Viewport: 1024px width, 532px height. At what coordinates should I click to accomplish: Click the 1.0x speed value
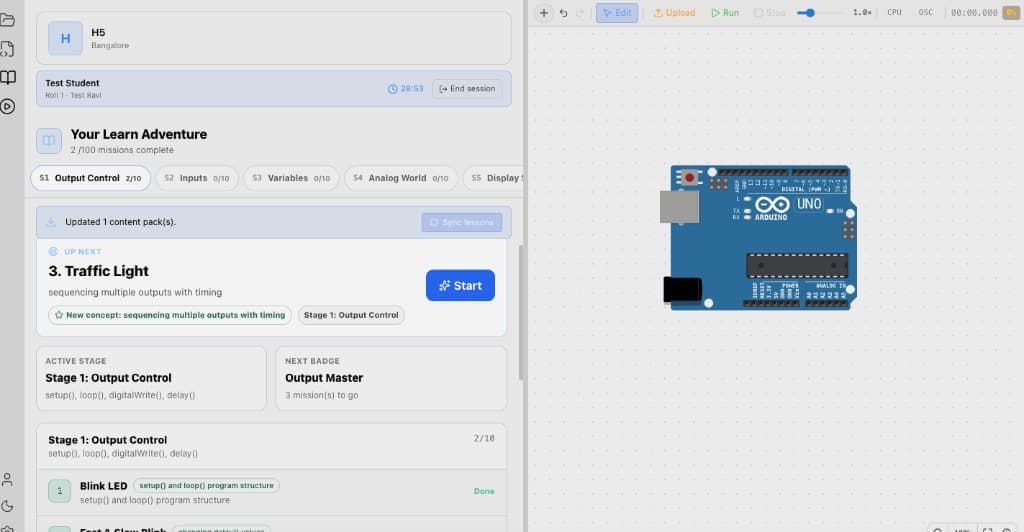(862, 12)
